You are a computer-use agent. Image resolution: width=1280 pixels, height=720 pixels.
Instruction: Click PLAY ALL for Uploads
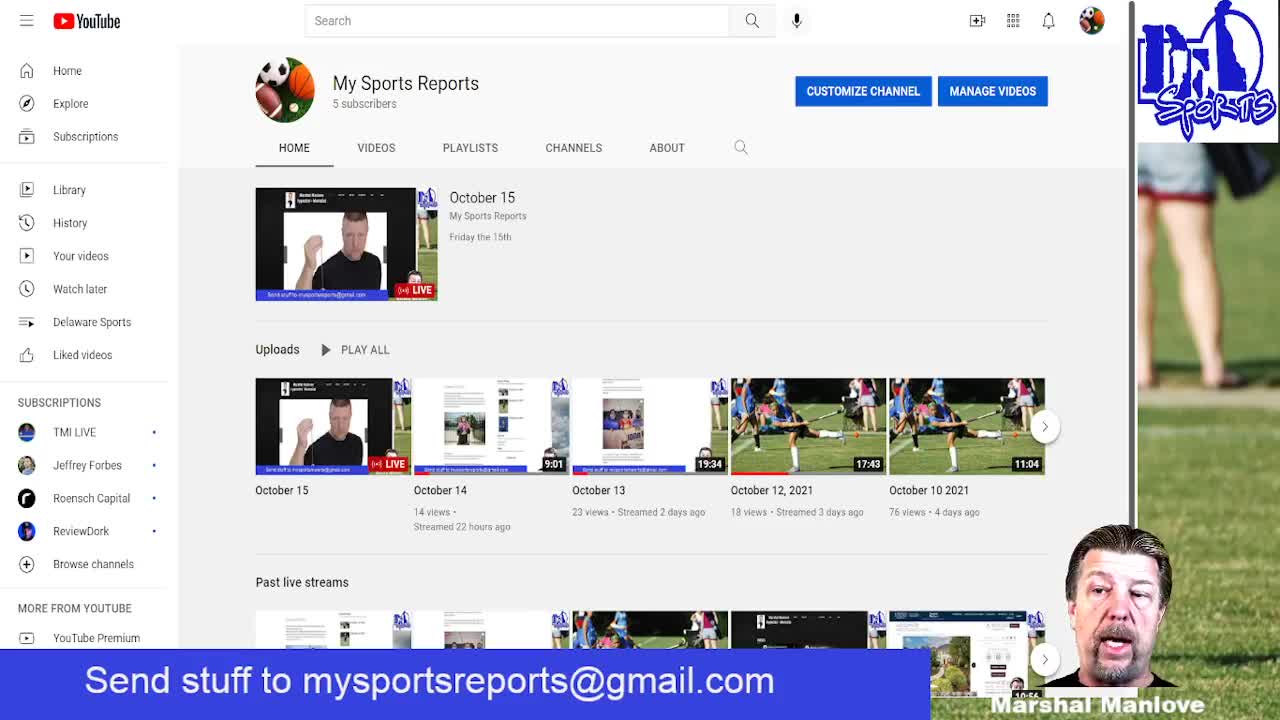pyautogui.click(x=355, y=350)
